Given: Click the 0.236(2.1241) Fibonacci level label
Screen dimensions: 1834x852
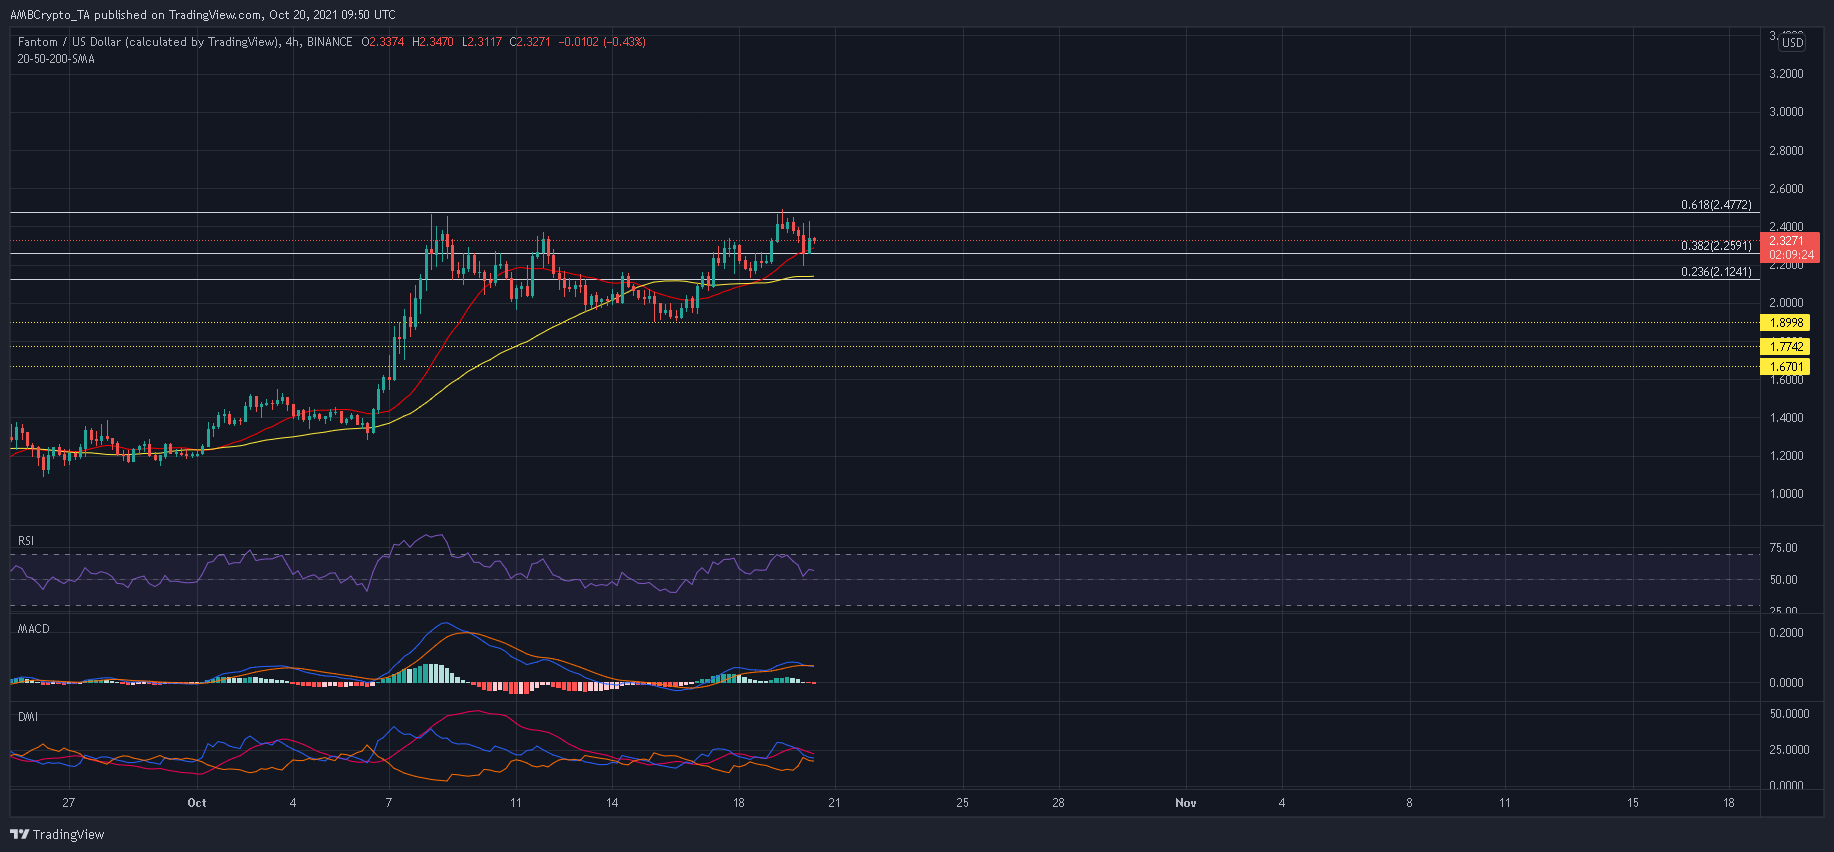Looking at the screenshot, I should click(1716, 272).
